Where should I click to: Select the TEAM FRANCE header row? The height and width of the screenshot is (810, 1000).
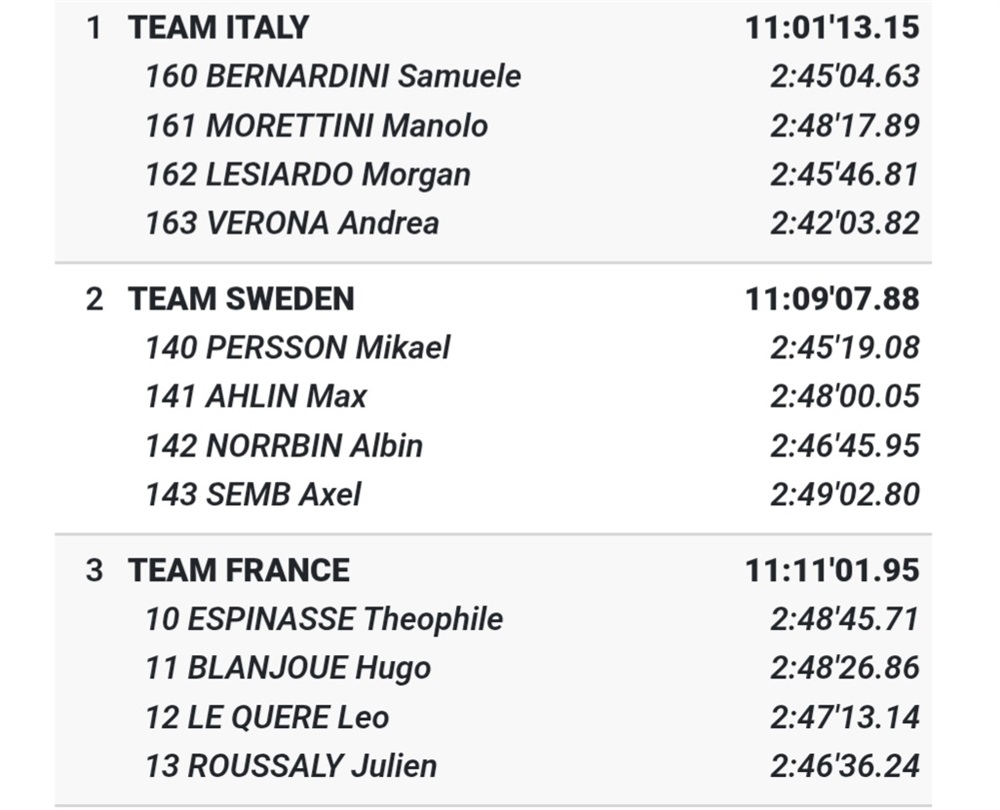click(493, 570)
